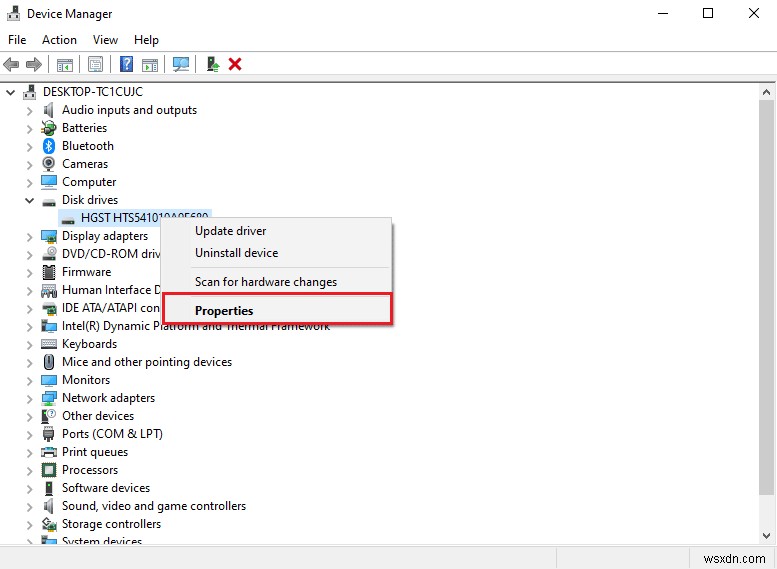Click the scrollbar down arrow
777x569 pixels.
(766, 536)
